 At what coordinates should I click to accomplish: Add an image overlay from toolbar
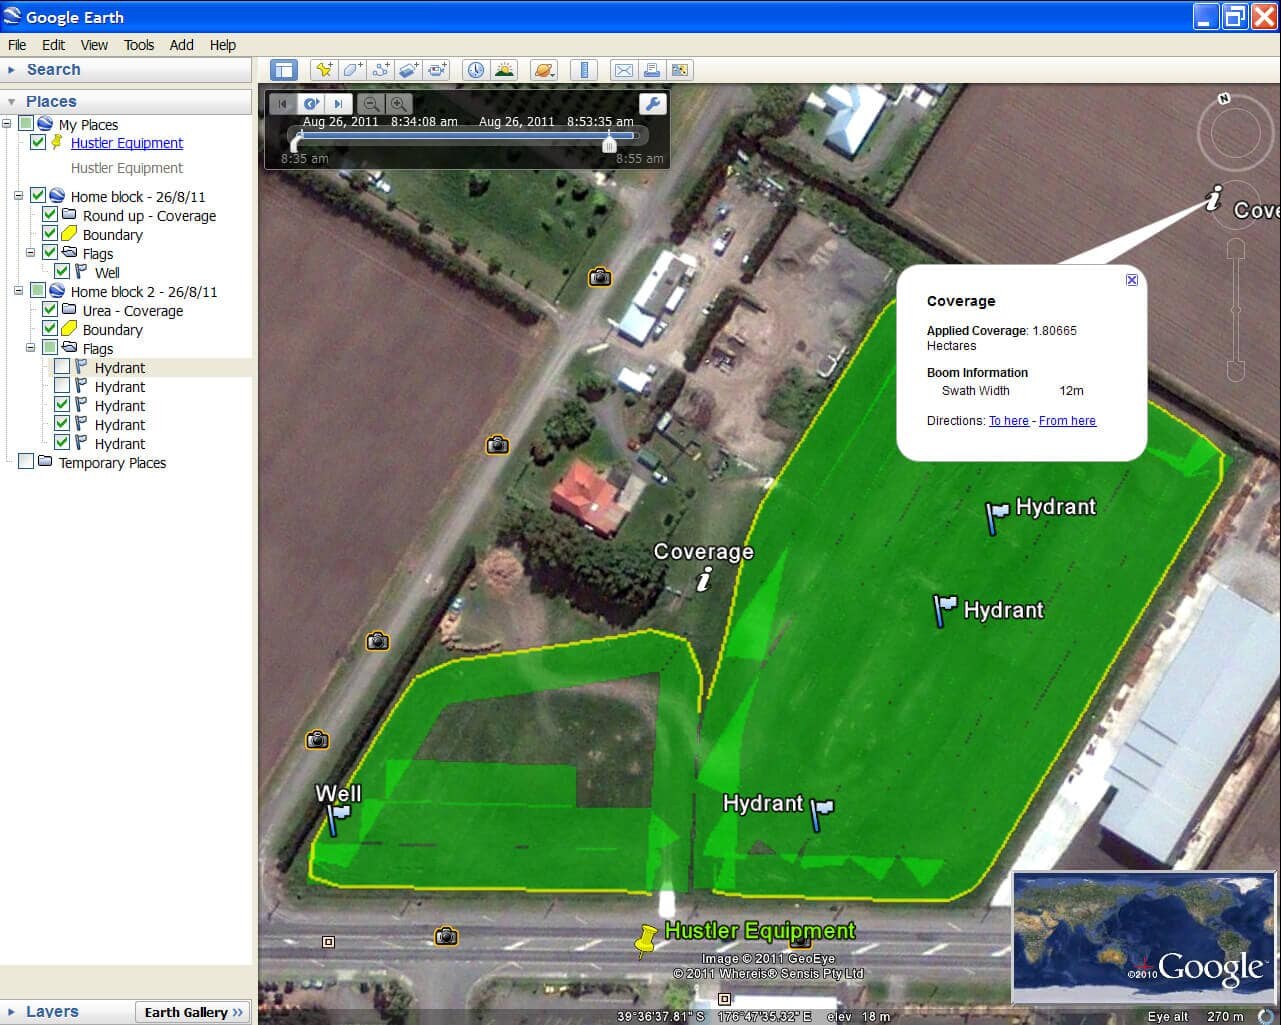pyautogui.click(x=408, y=70)
